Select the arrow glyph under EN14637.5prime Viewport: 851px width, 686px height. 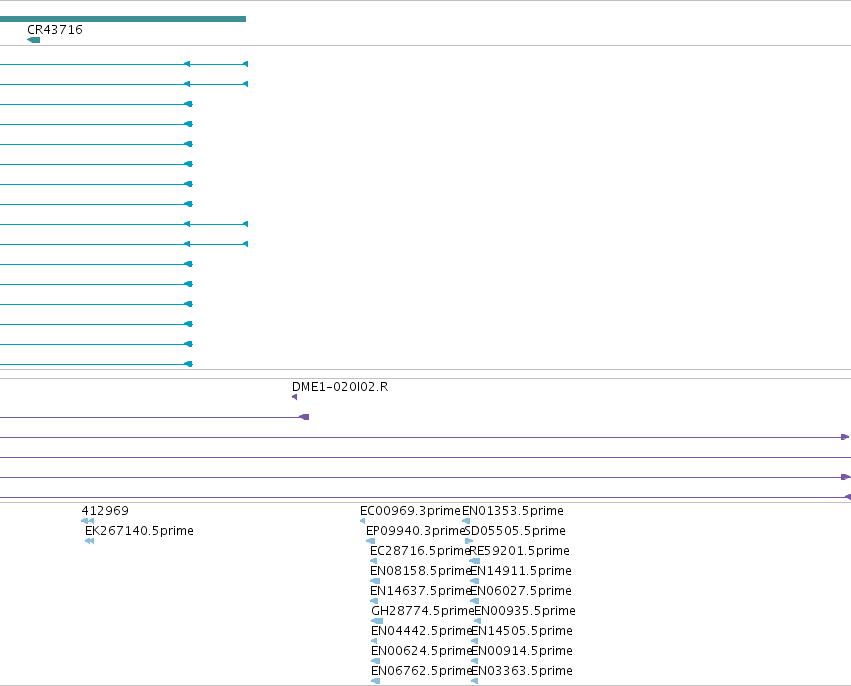point(373,601)
